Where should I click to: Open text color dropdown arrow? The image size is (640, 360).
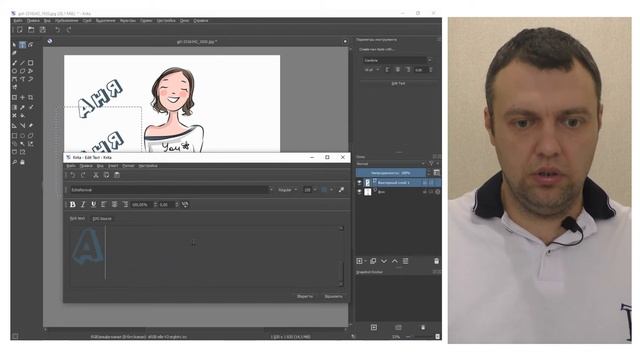[x=331, y=190]
